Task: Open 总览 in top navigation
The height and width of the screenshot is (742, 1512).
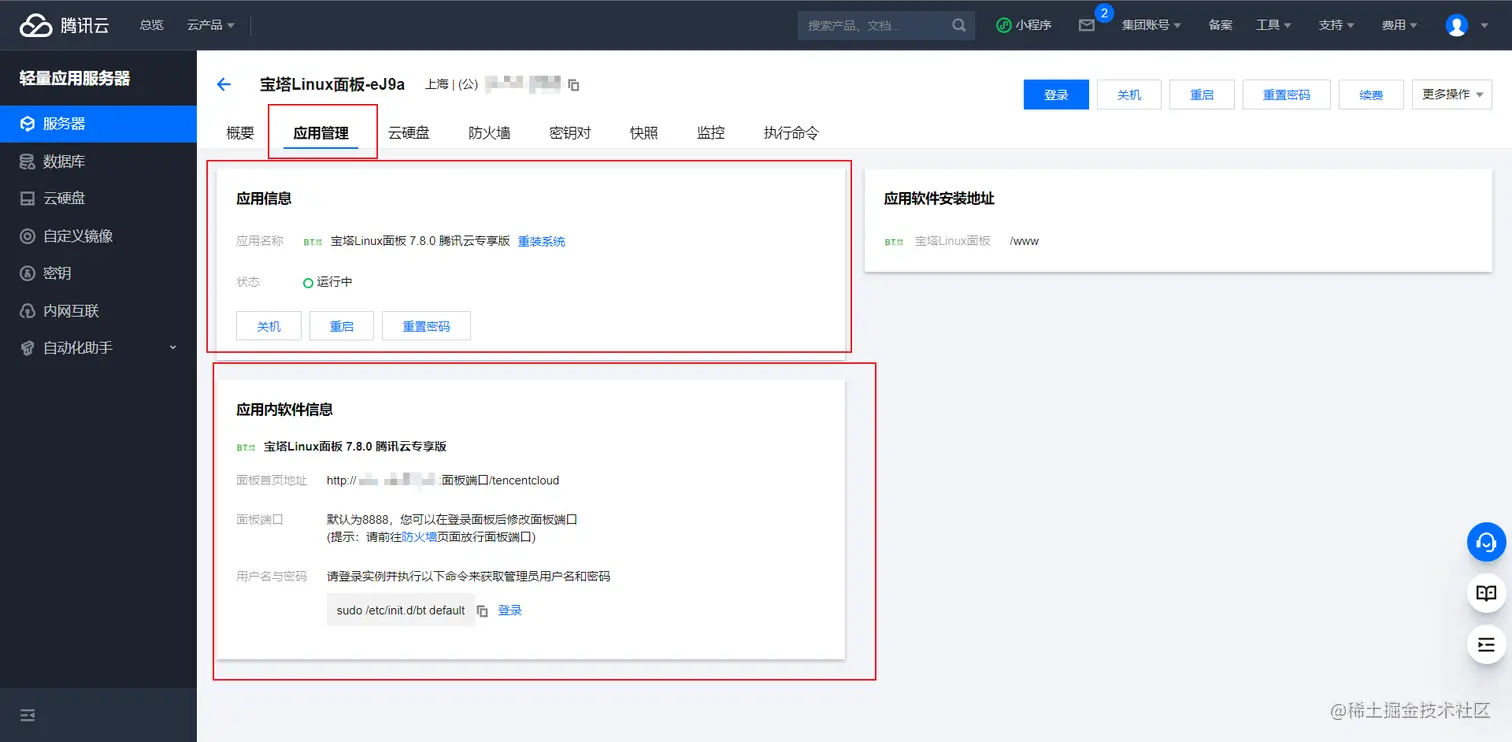Action: [152, 25]
